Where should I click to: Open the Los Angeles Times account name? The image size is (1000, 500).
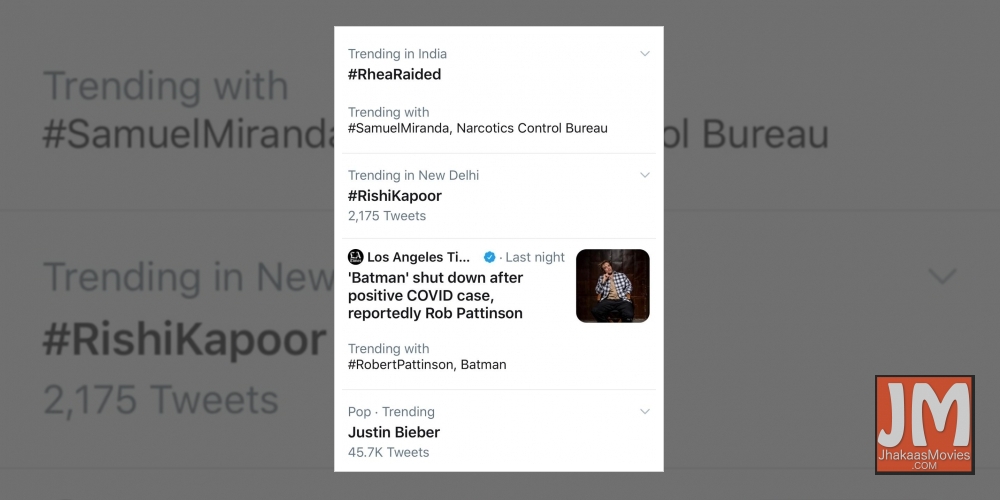pos(420,257)
